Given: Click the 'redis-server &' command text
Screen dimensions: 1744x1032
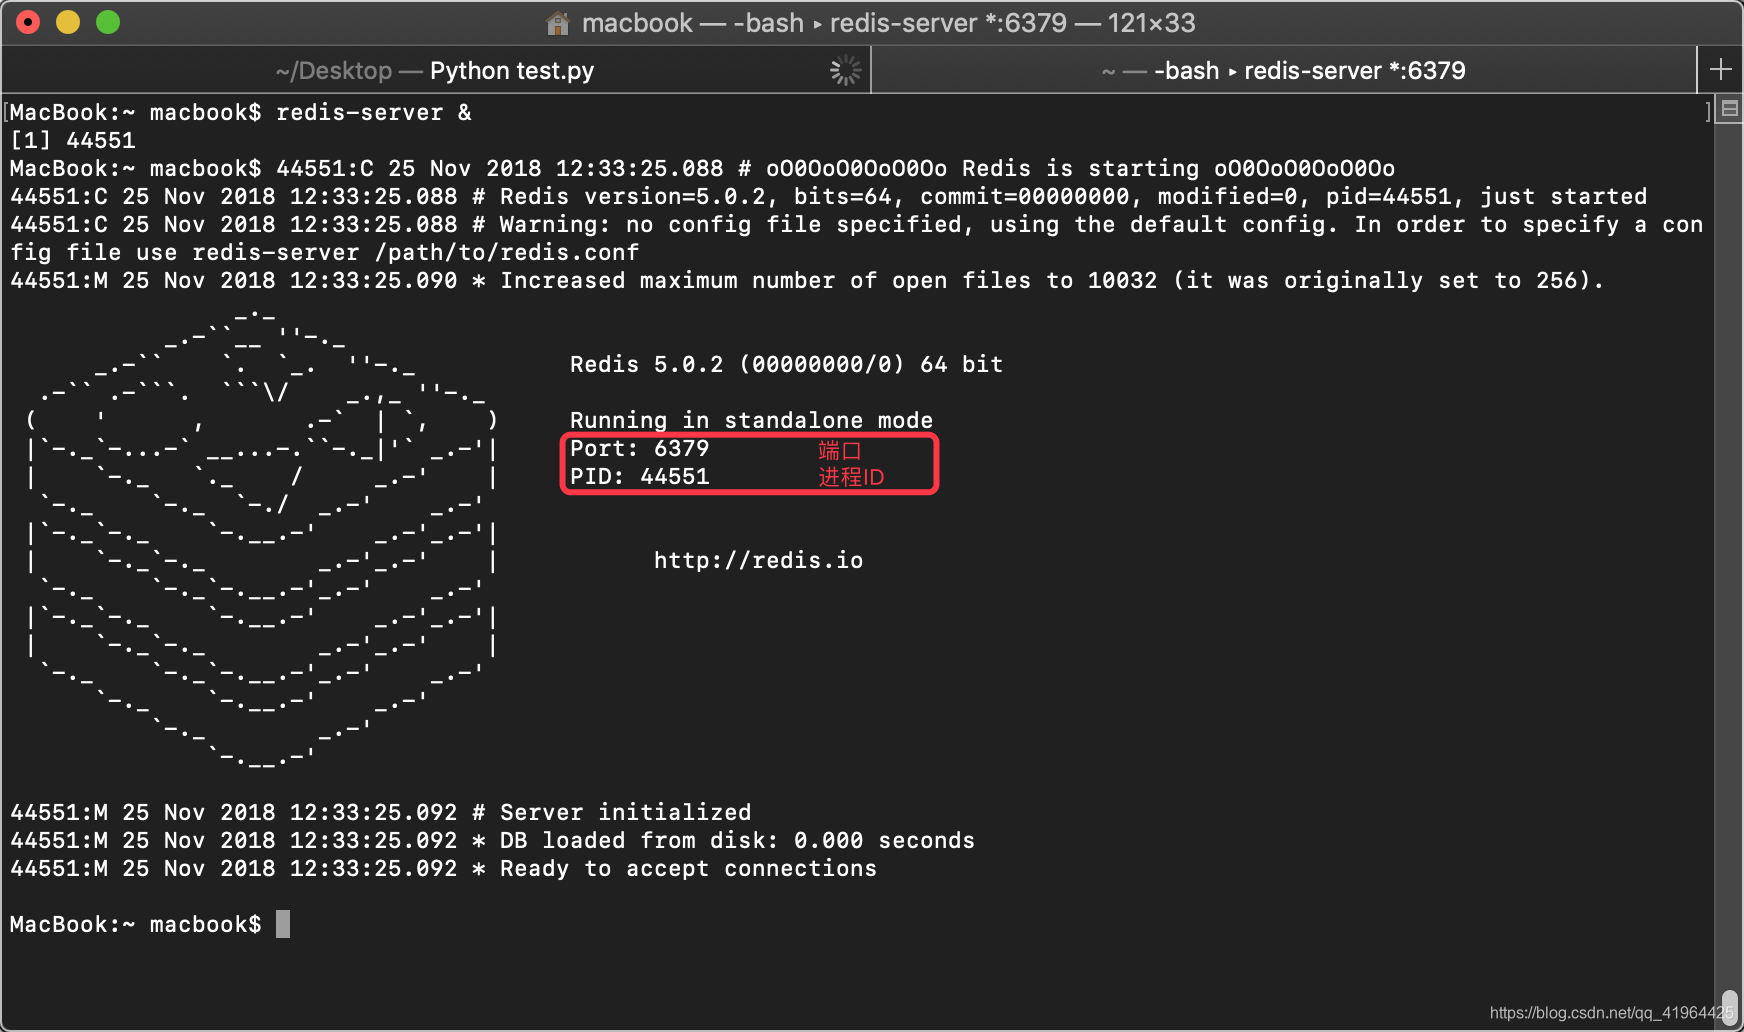Looking at the screenshot, I should [374, 113].
